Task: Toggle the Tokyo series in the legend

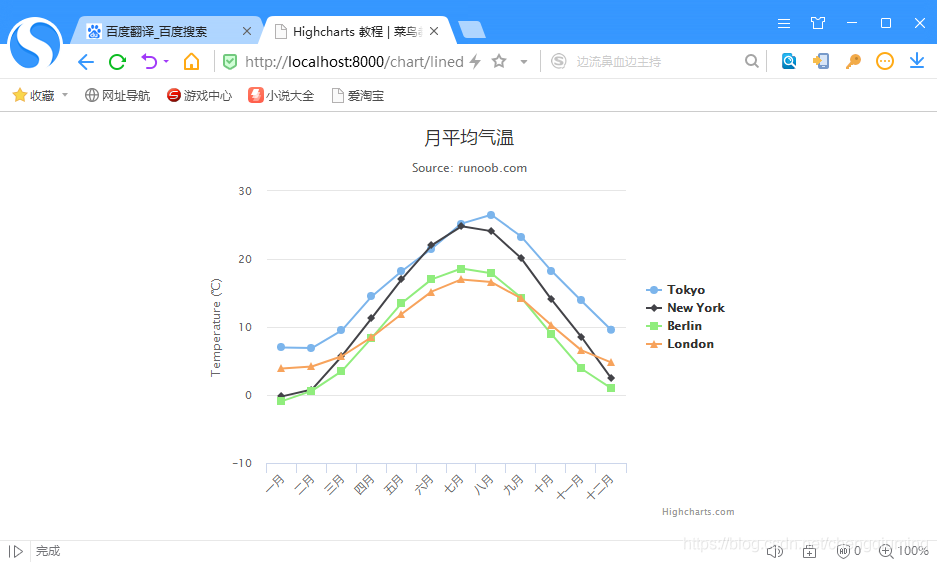Action: 685,290
